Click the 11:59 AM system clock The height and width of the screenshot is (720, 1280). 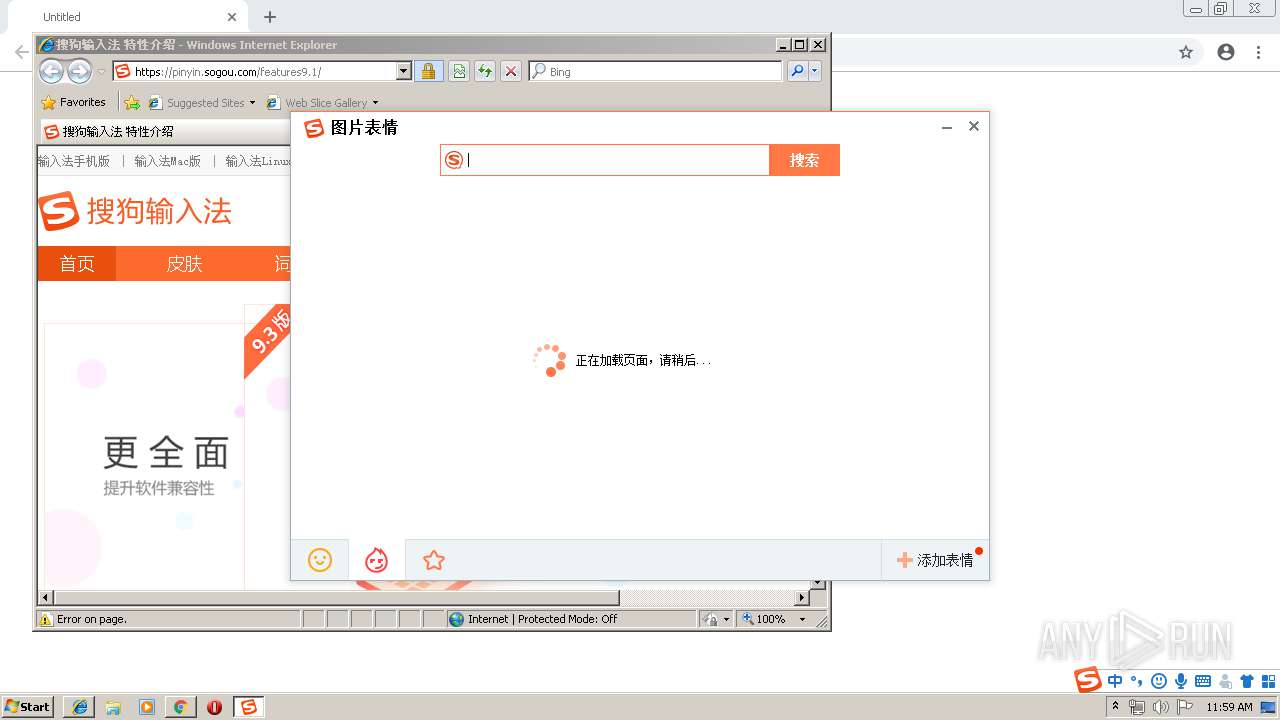(1230, 707)
